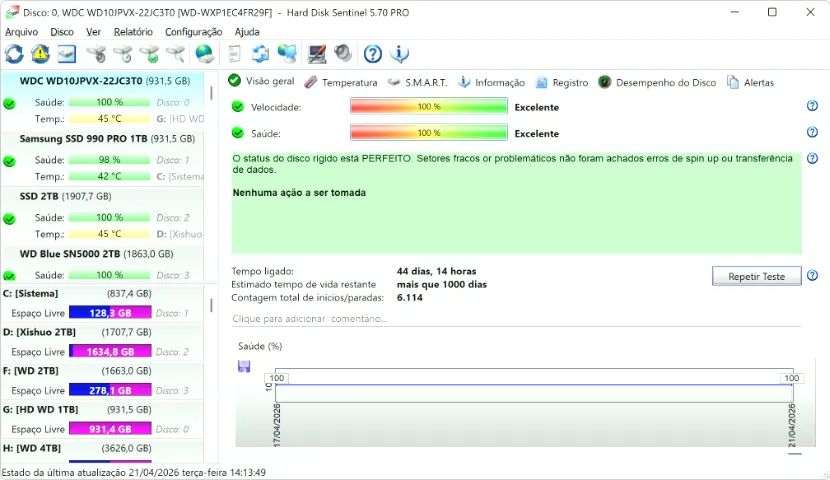830x480 pixels.
Task: Open the Ver menu
Action: pyautogui.click(x=93, y=32)
